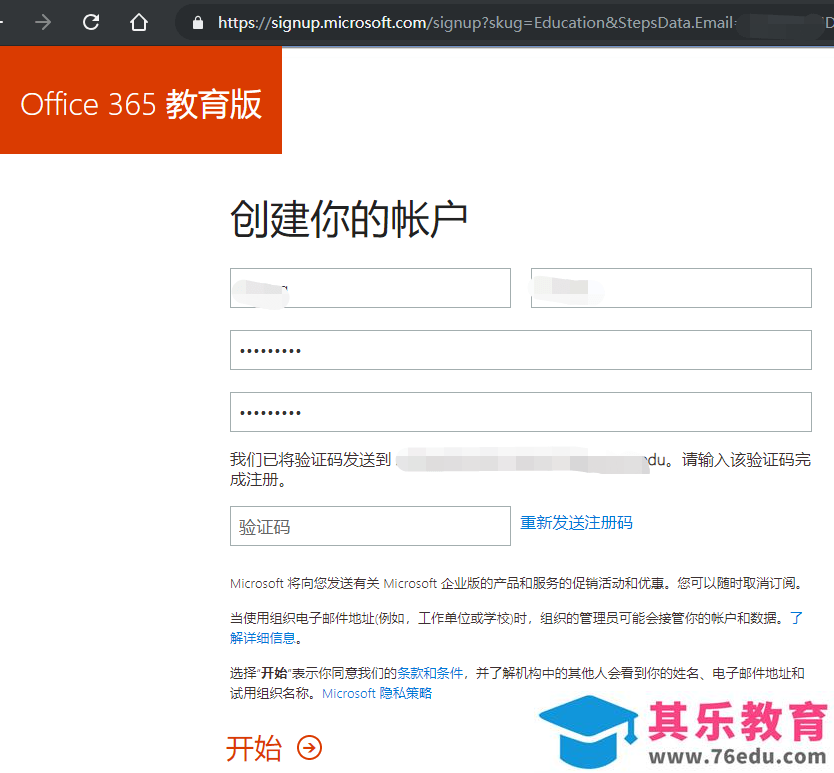The height and width of the screenshot is (773, 834).
Task: Click the Office 365 教育版 banner
Action: (x=141, y=101)
